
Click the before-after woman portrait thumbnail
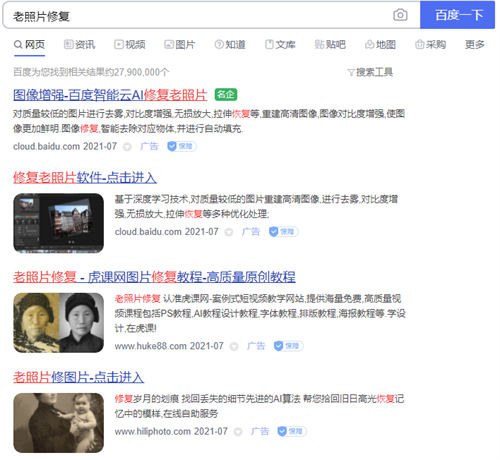click(x=59, y=323)
